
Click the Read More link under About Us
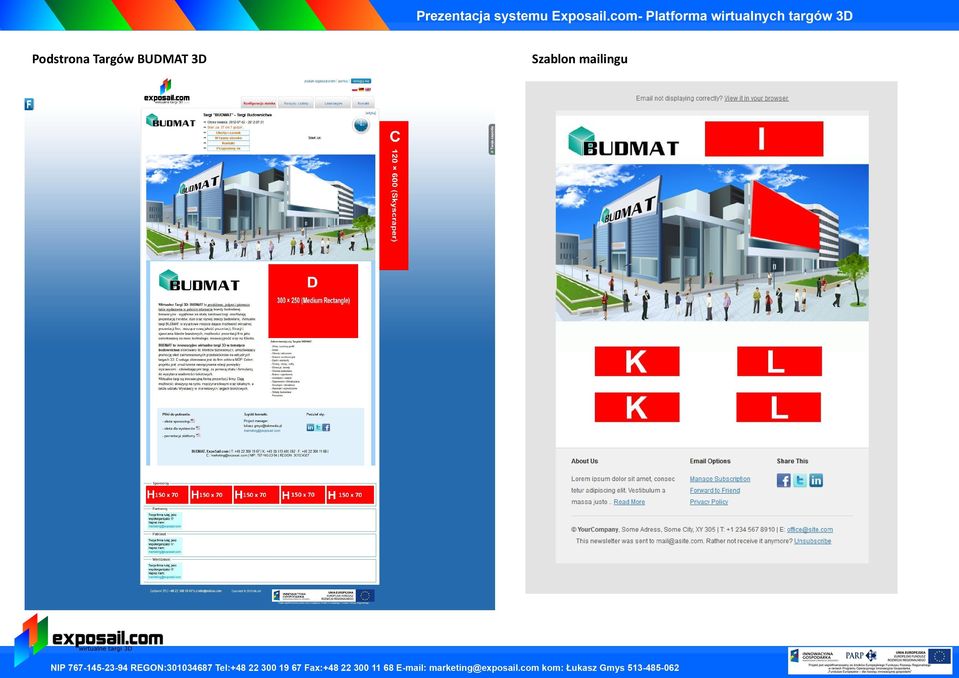coord(629,502)
